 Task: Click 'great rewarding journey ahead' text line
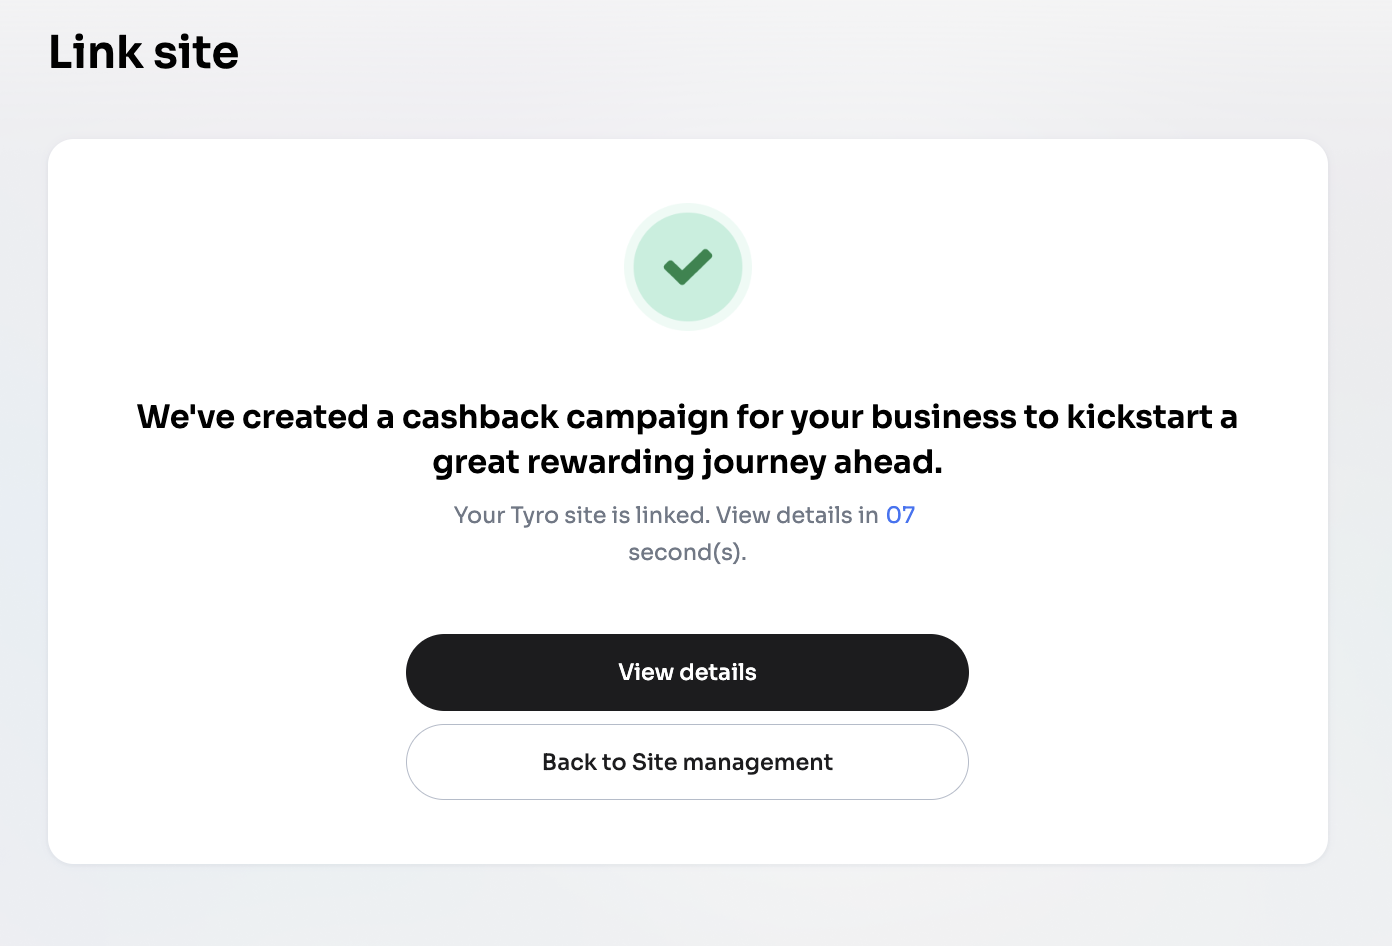coord(687,462)
